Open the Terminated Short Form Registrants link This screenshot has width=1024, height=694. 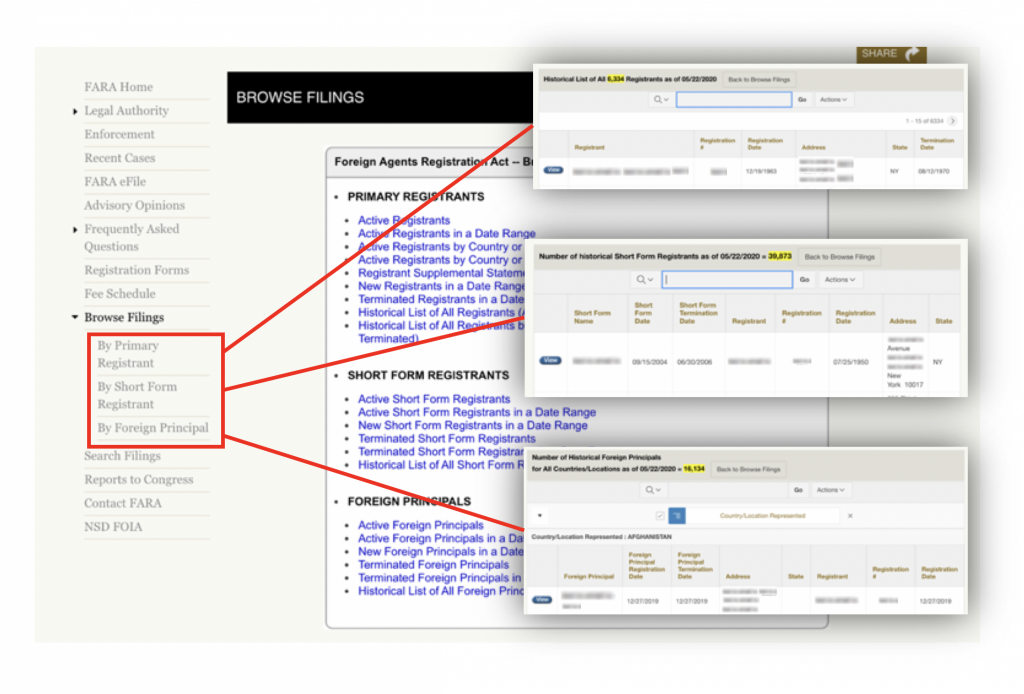click(447, 438)
